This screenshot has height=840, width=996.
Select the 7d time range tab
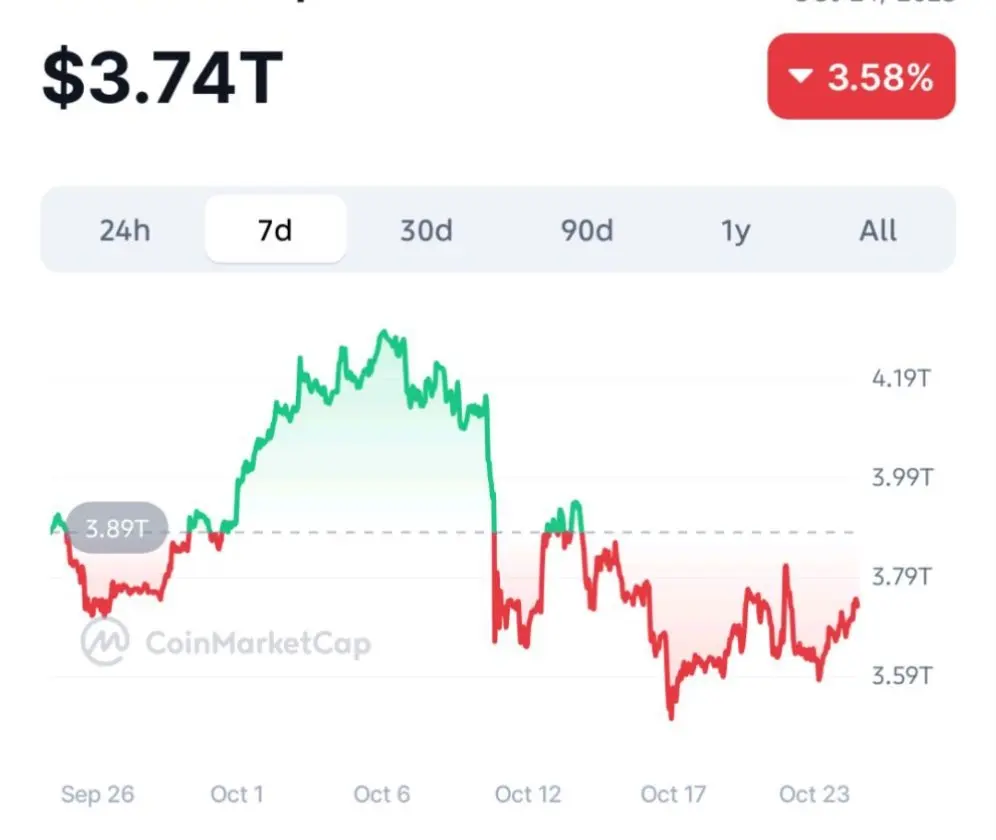pyautogui.click(x=275, y=231)
